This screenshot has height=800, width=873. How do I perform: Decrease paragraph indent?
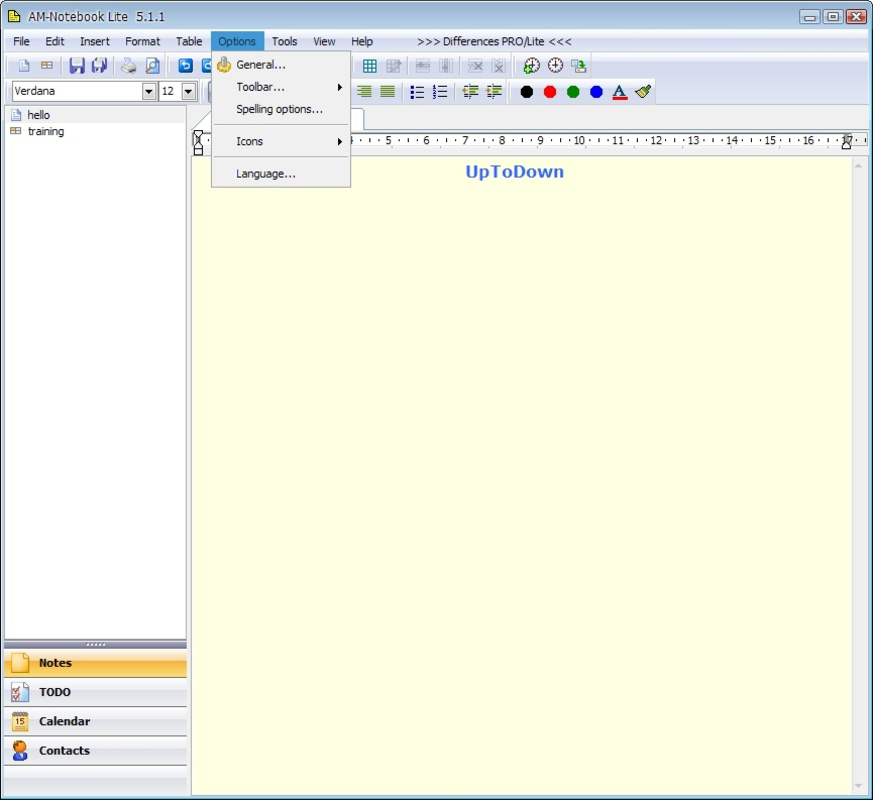pyautogui.click(x=470, y=91)
